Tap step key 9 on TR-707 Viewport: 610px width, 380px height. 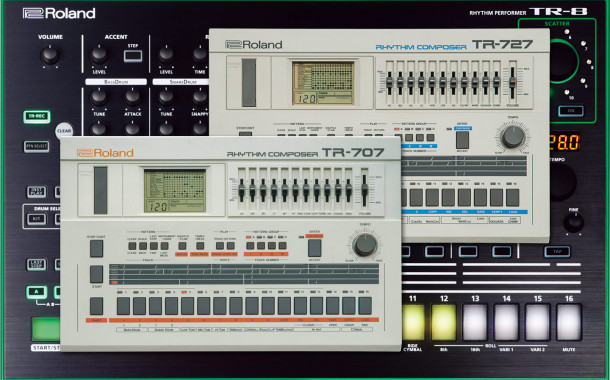[x=252, y=306]
